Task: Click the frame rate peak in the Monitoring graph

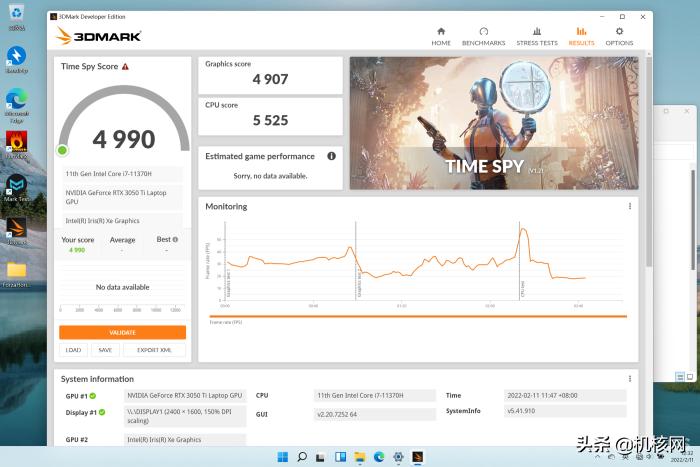Action: pyautogui.click(x=524, y=230)
